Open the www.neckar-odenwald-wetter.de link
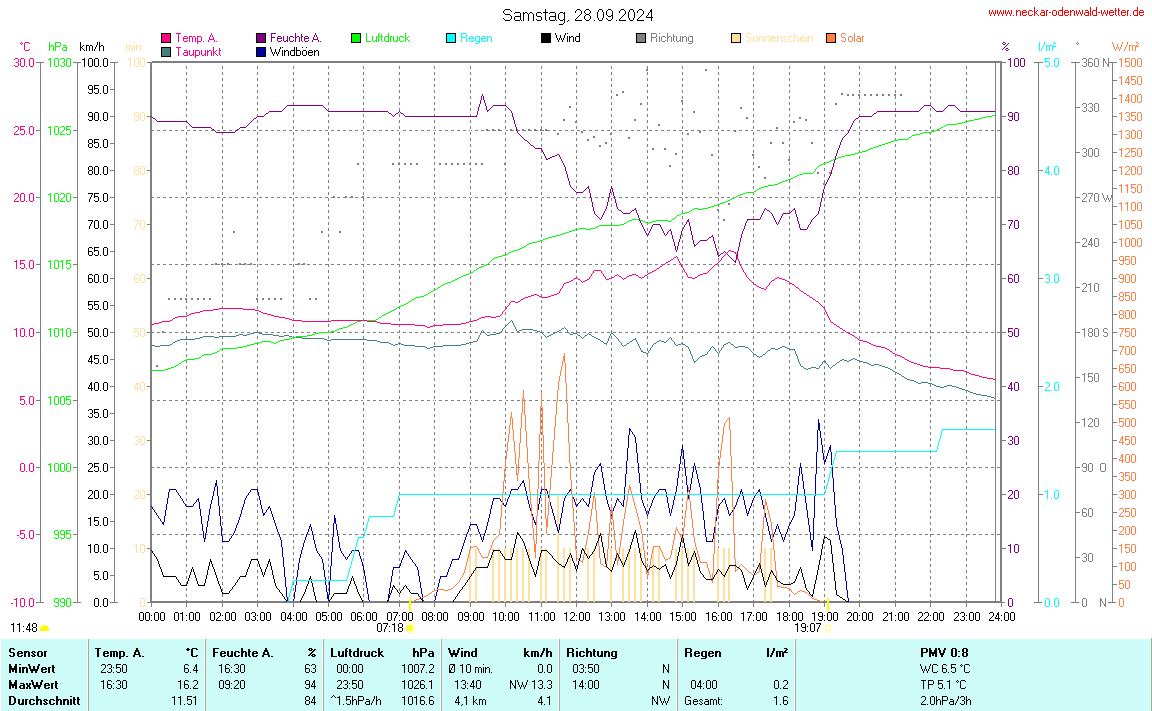 click(x=1065, y=13)
